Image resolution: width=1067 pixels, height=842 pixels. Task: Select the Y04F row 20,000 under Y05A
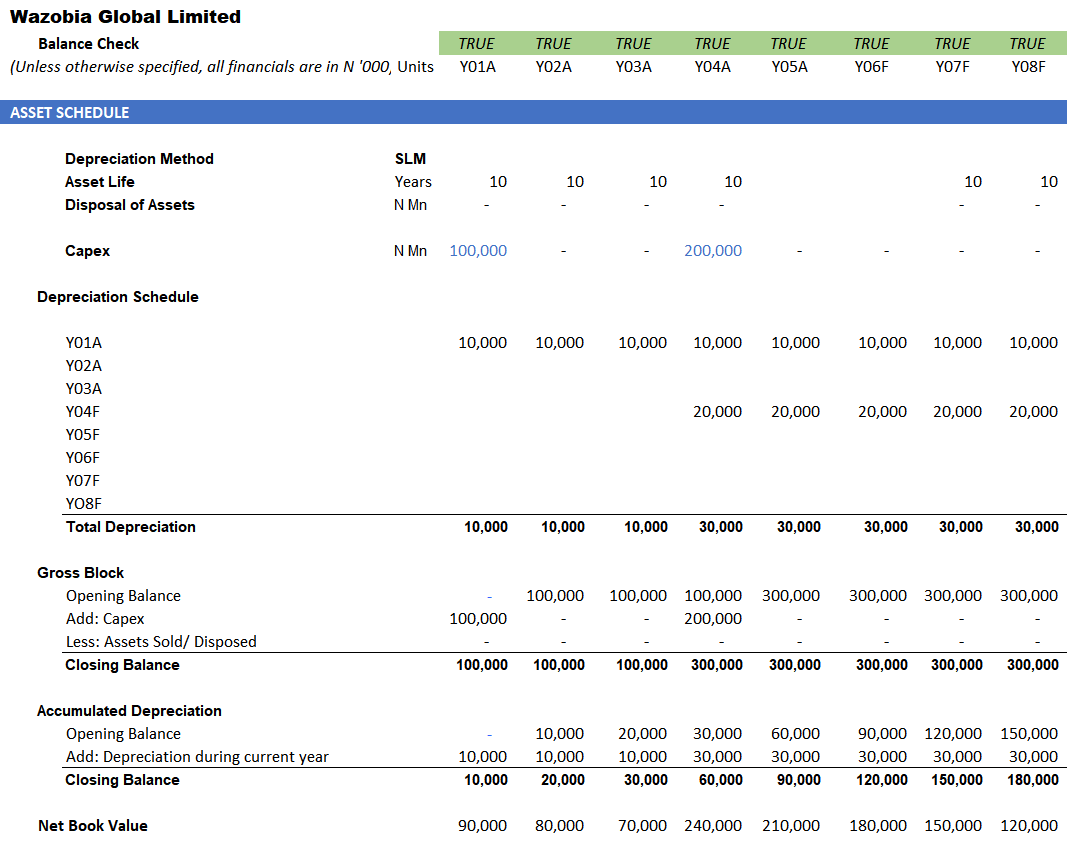[x=795, y=412]
